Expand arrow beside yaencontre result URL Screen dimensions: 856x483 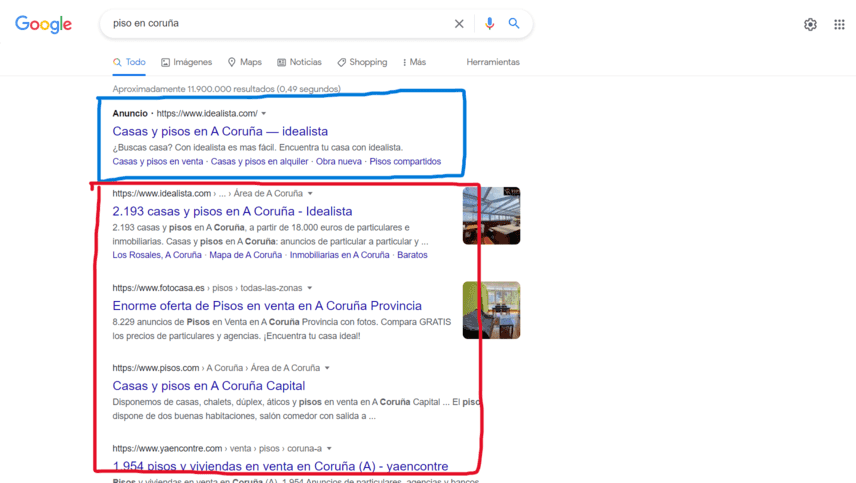[x=329, y=449]
